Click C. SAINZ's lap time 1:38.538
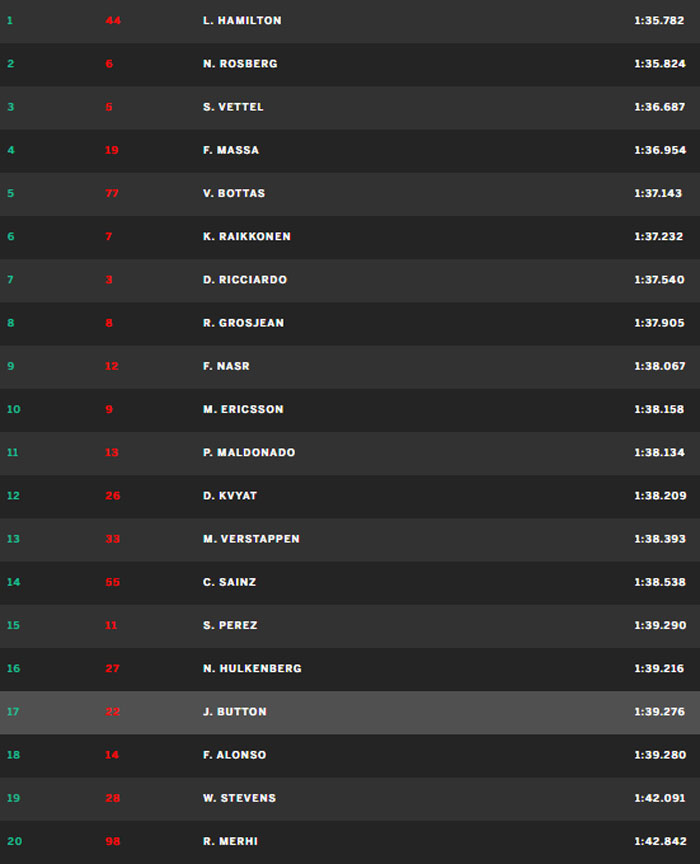Screen dimensions: 700x864 tap(660, 582)
